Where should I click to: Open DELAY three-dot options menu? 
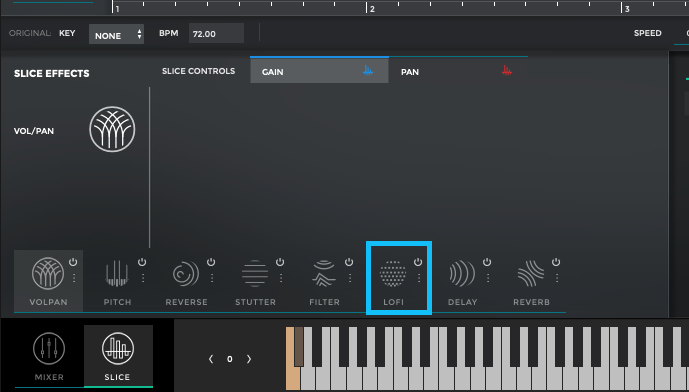pos(488,278)
